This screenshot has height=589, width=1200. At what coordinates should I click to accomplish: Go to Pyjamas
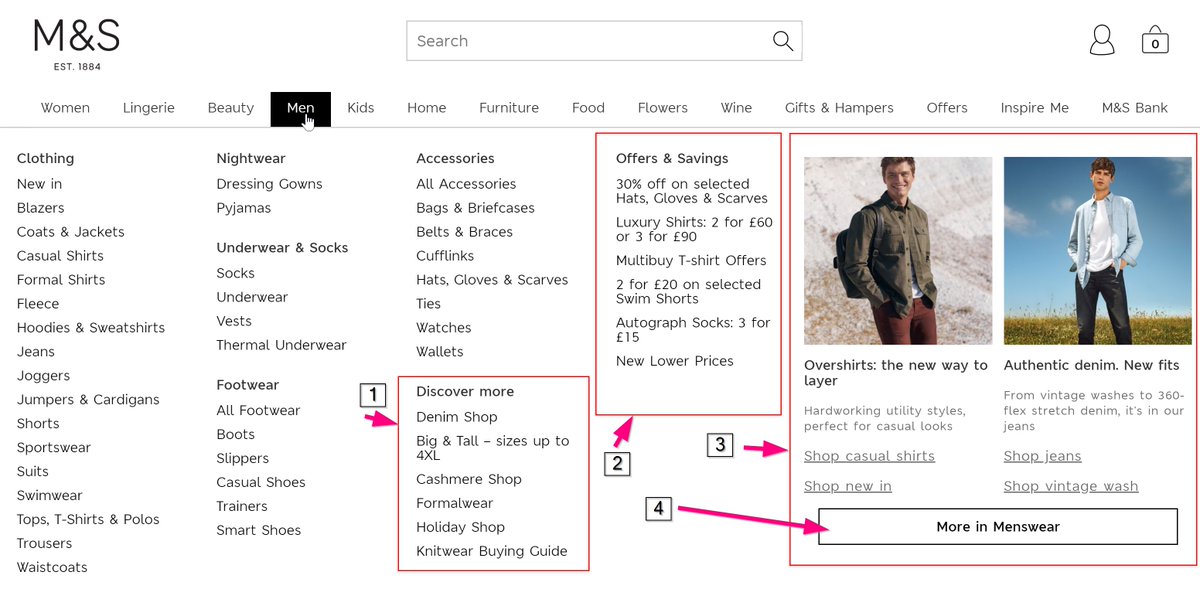[x=244, y=208]
